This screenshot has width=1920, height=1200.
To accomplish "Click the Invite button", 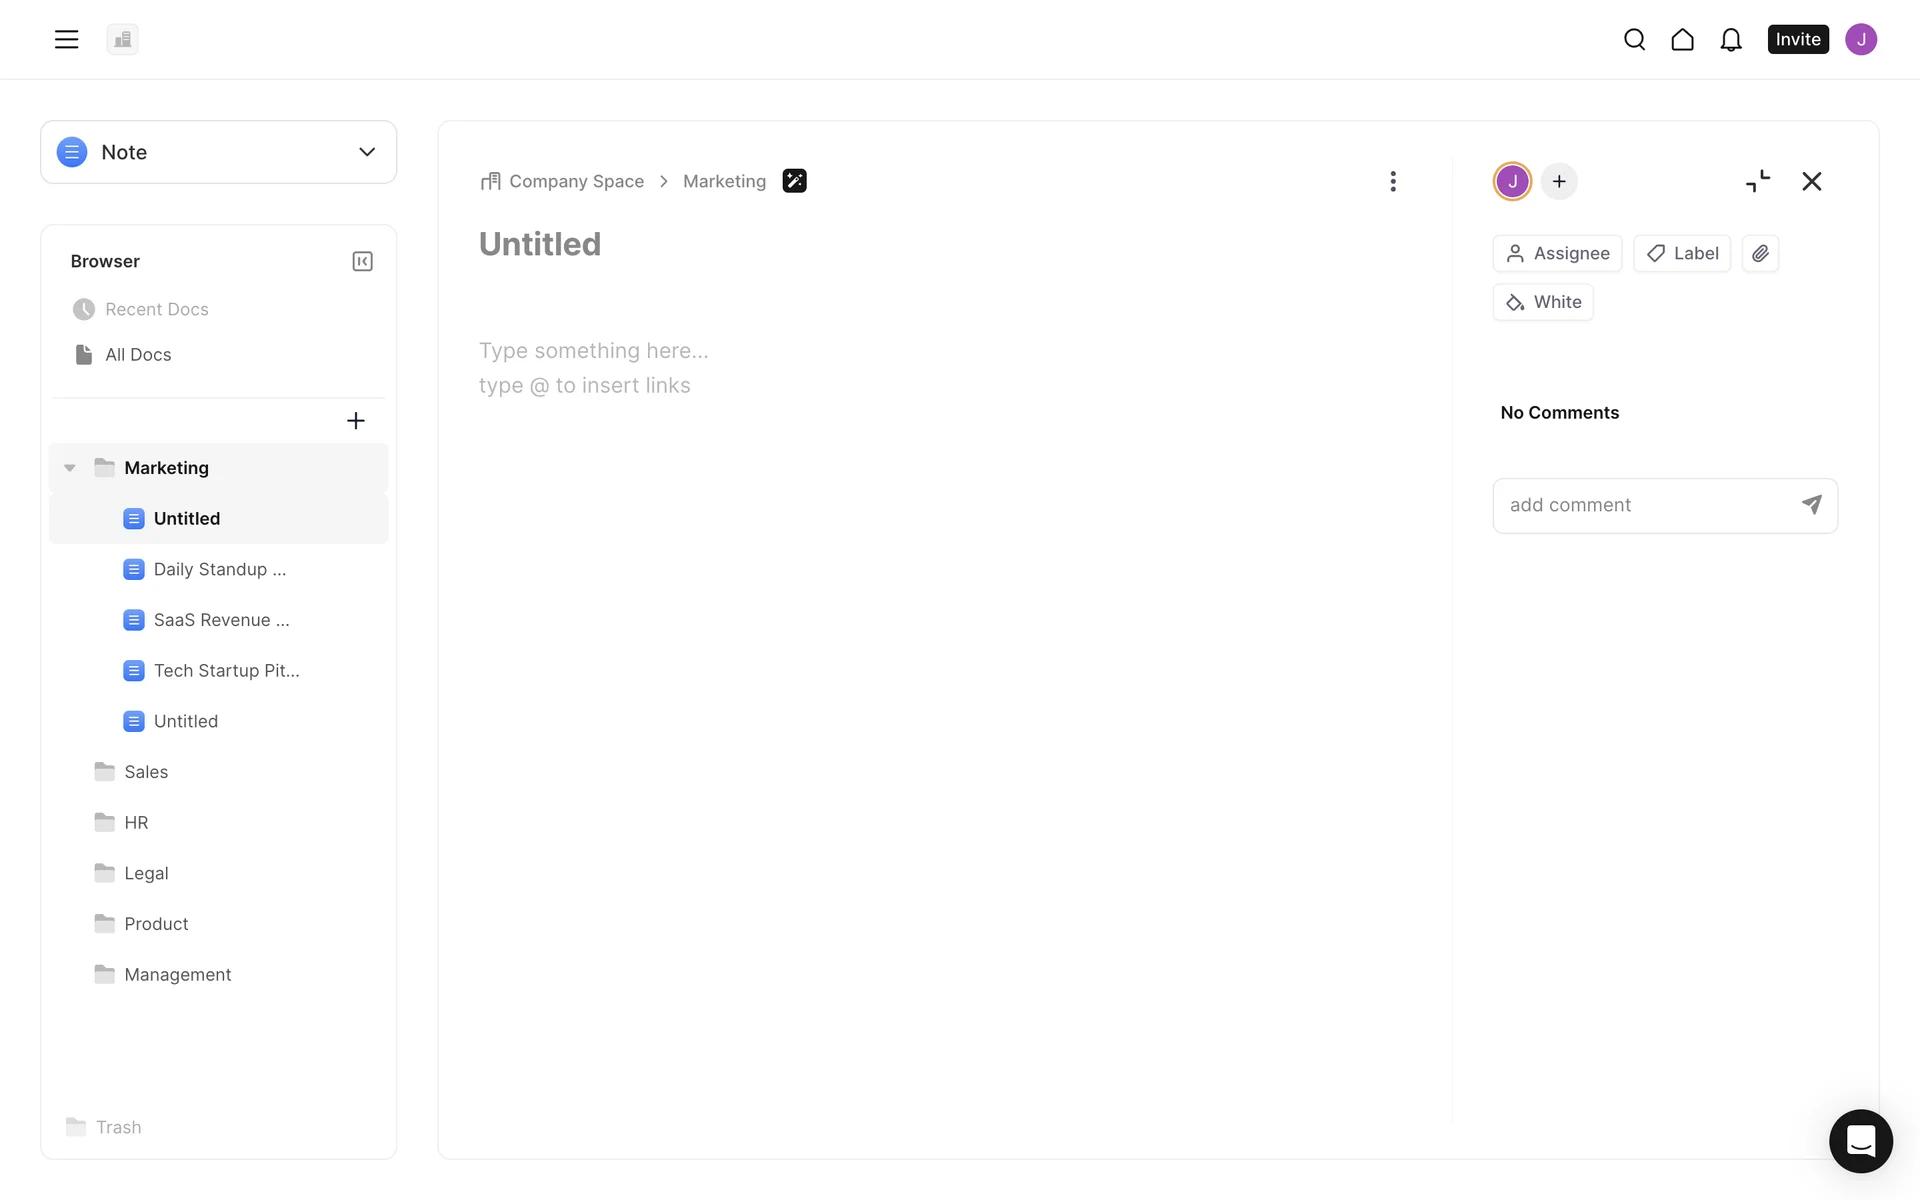I will (x=1797, y=39).
